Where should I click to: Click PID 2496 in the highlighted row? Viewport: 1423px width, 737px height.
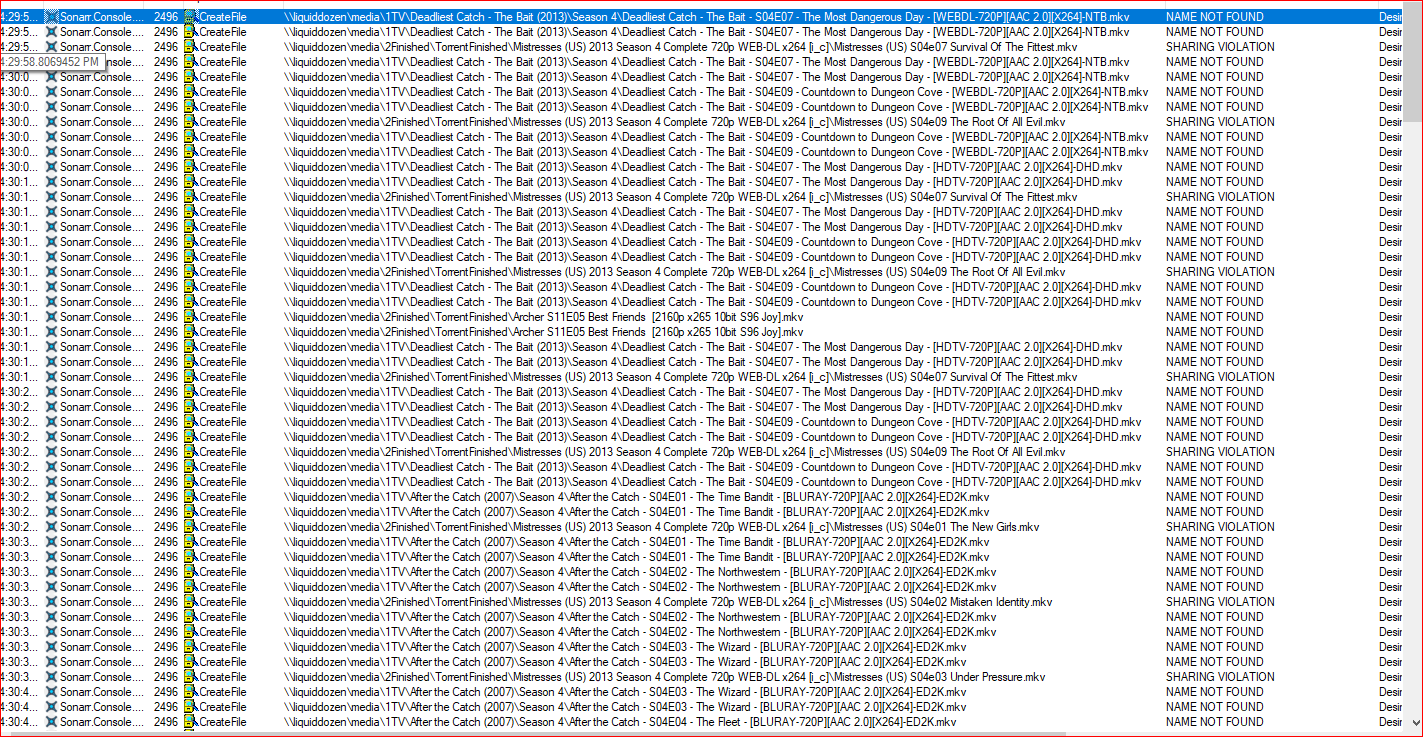[x=166, y=17]
